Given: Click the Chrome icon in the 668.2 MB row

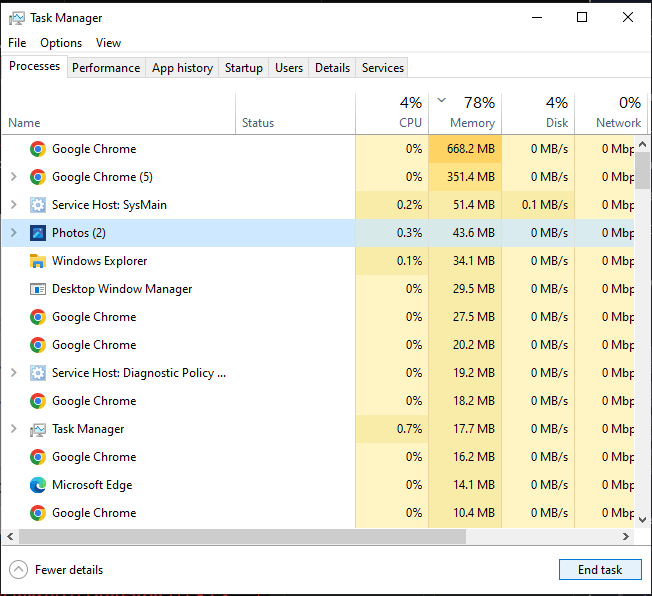Looking at the screenshot, I should 38,149.
